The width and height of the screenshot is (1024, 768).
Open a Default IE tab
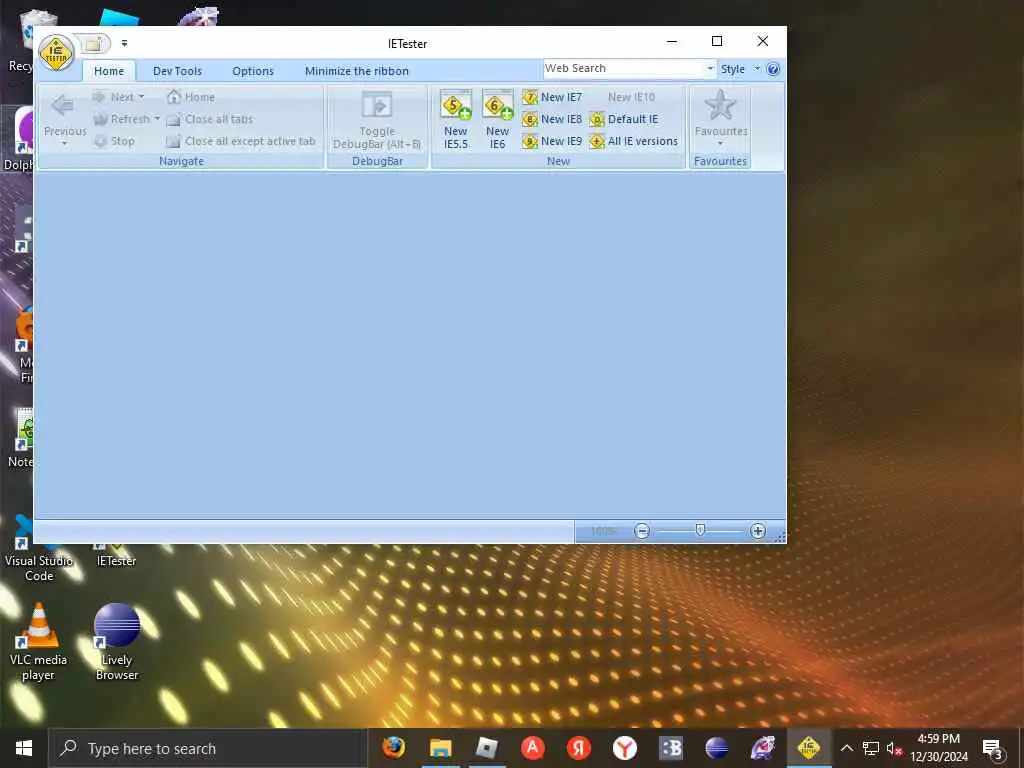coord(624,119)
